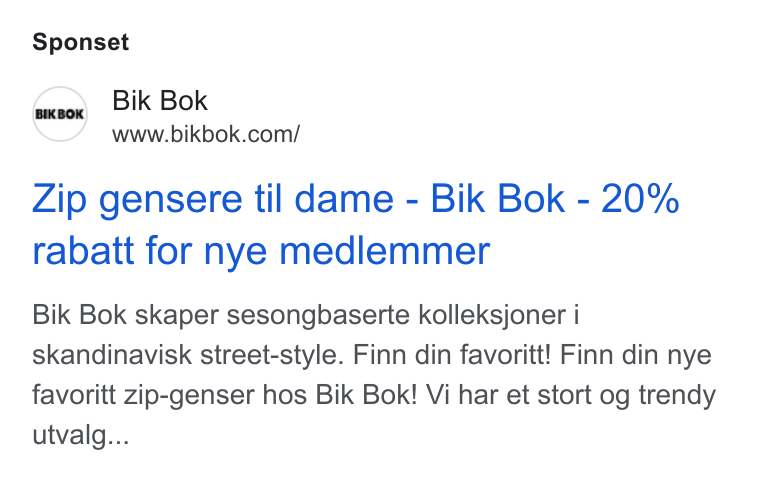Click 'rabatt for nye medlemmer' headline line

(261, 251)
